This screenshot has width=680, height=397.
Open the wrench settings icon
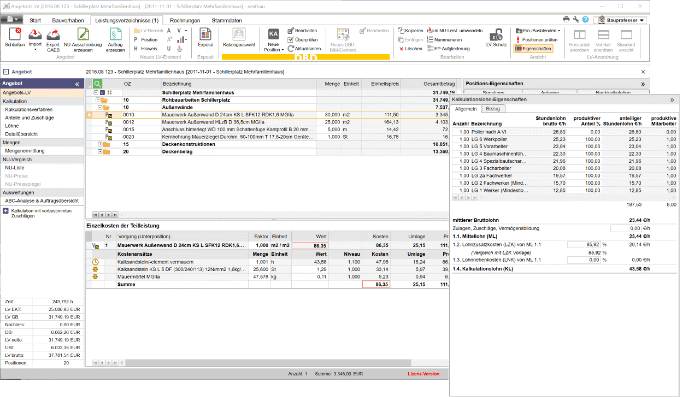coord(575,20)
